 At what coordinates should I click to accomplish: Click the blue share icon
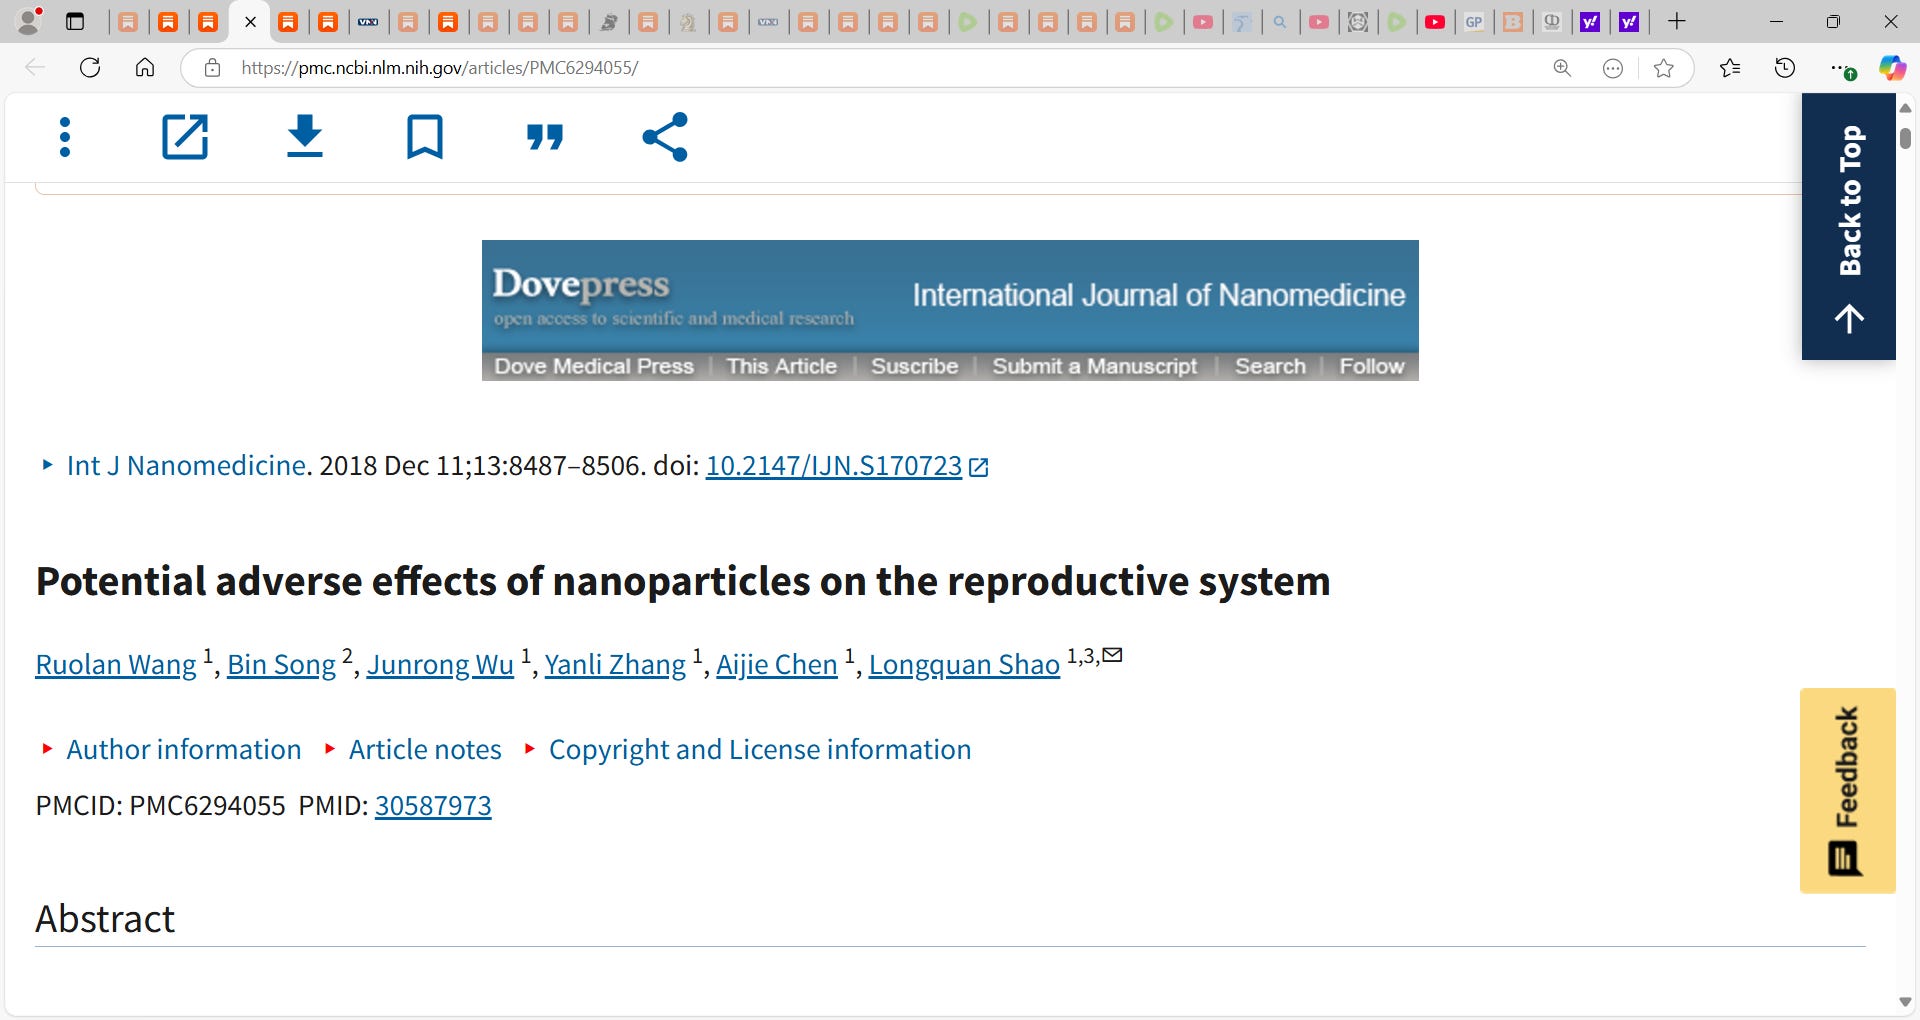665,137
